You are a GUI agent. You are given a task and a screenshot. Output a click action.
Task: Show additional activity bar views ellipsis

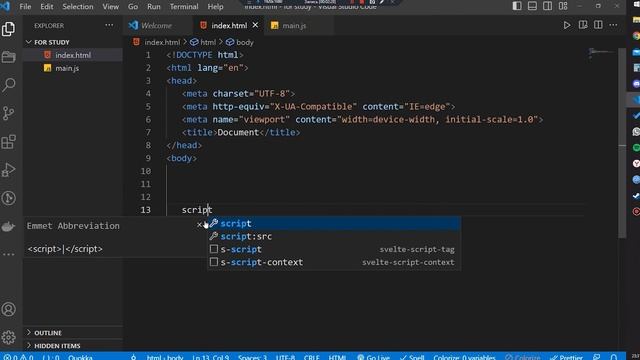click(x=9, y=254)
